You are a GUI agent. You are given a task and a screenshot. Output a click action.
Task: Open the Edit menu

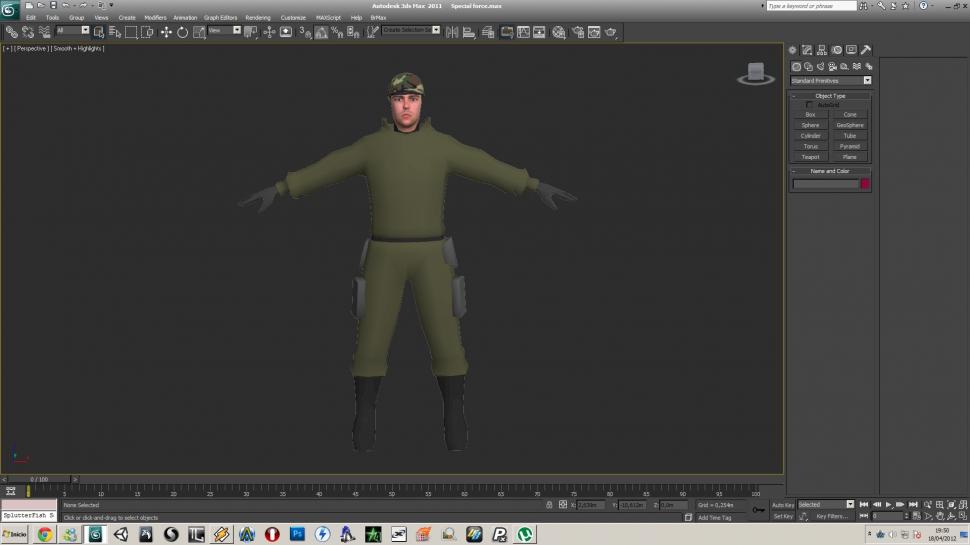pyautogui.click(x=31, y=18)
